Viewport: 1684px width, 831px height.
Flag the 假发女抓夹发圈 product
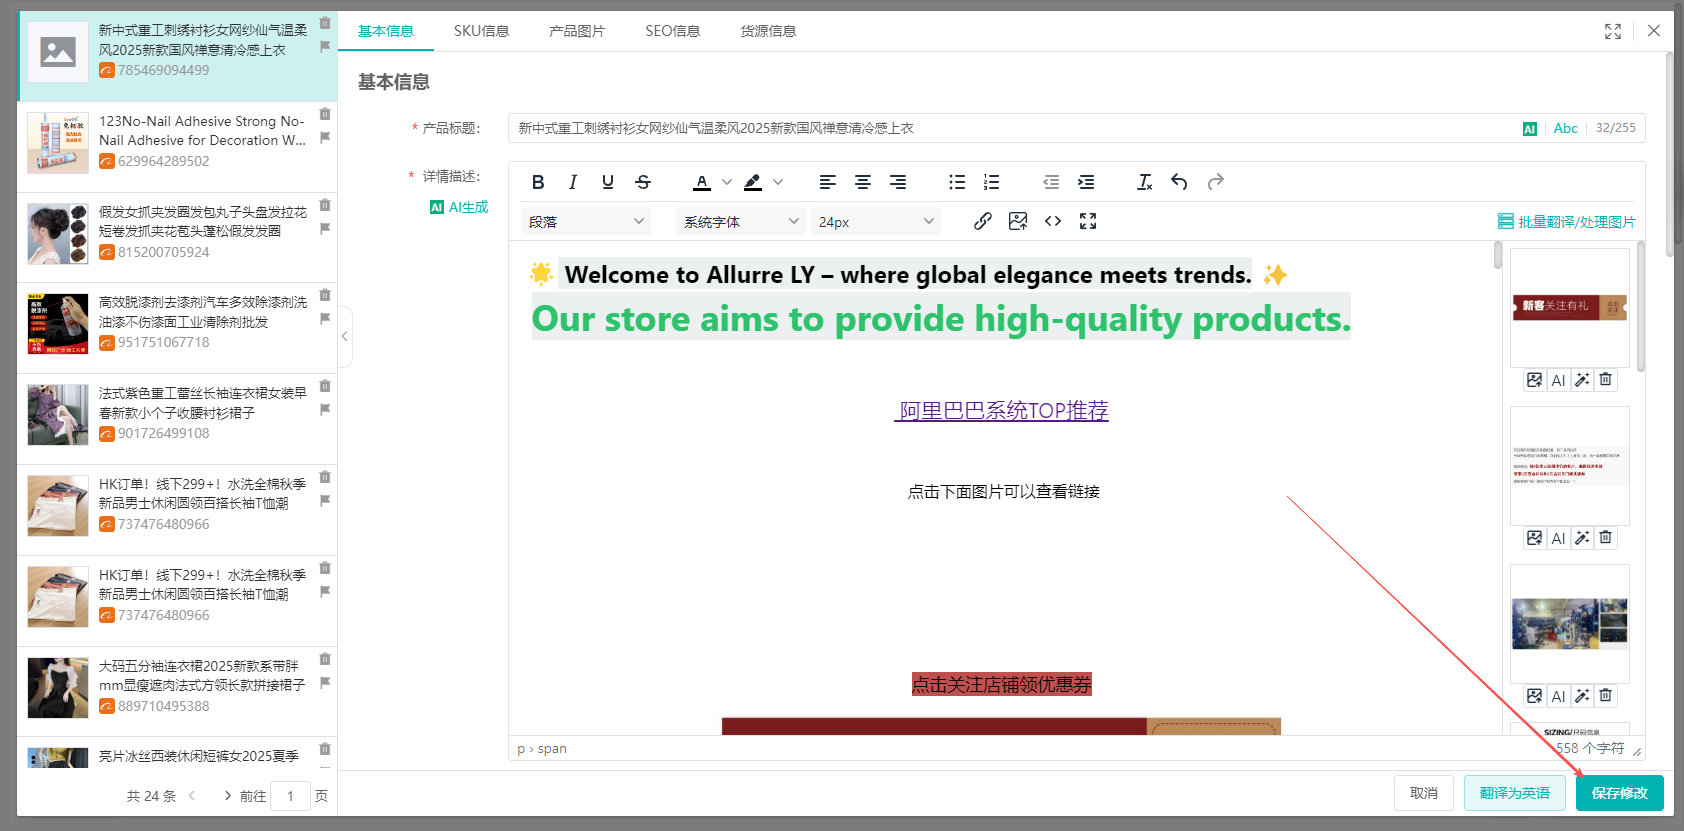coord(325,229)
